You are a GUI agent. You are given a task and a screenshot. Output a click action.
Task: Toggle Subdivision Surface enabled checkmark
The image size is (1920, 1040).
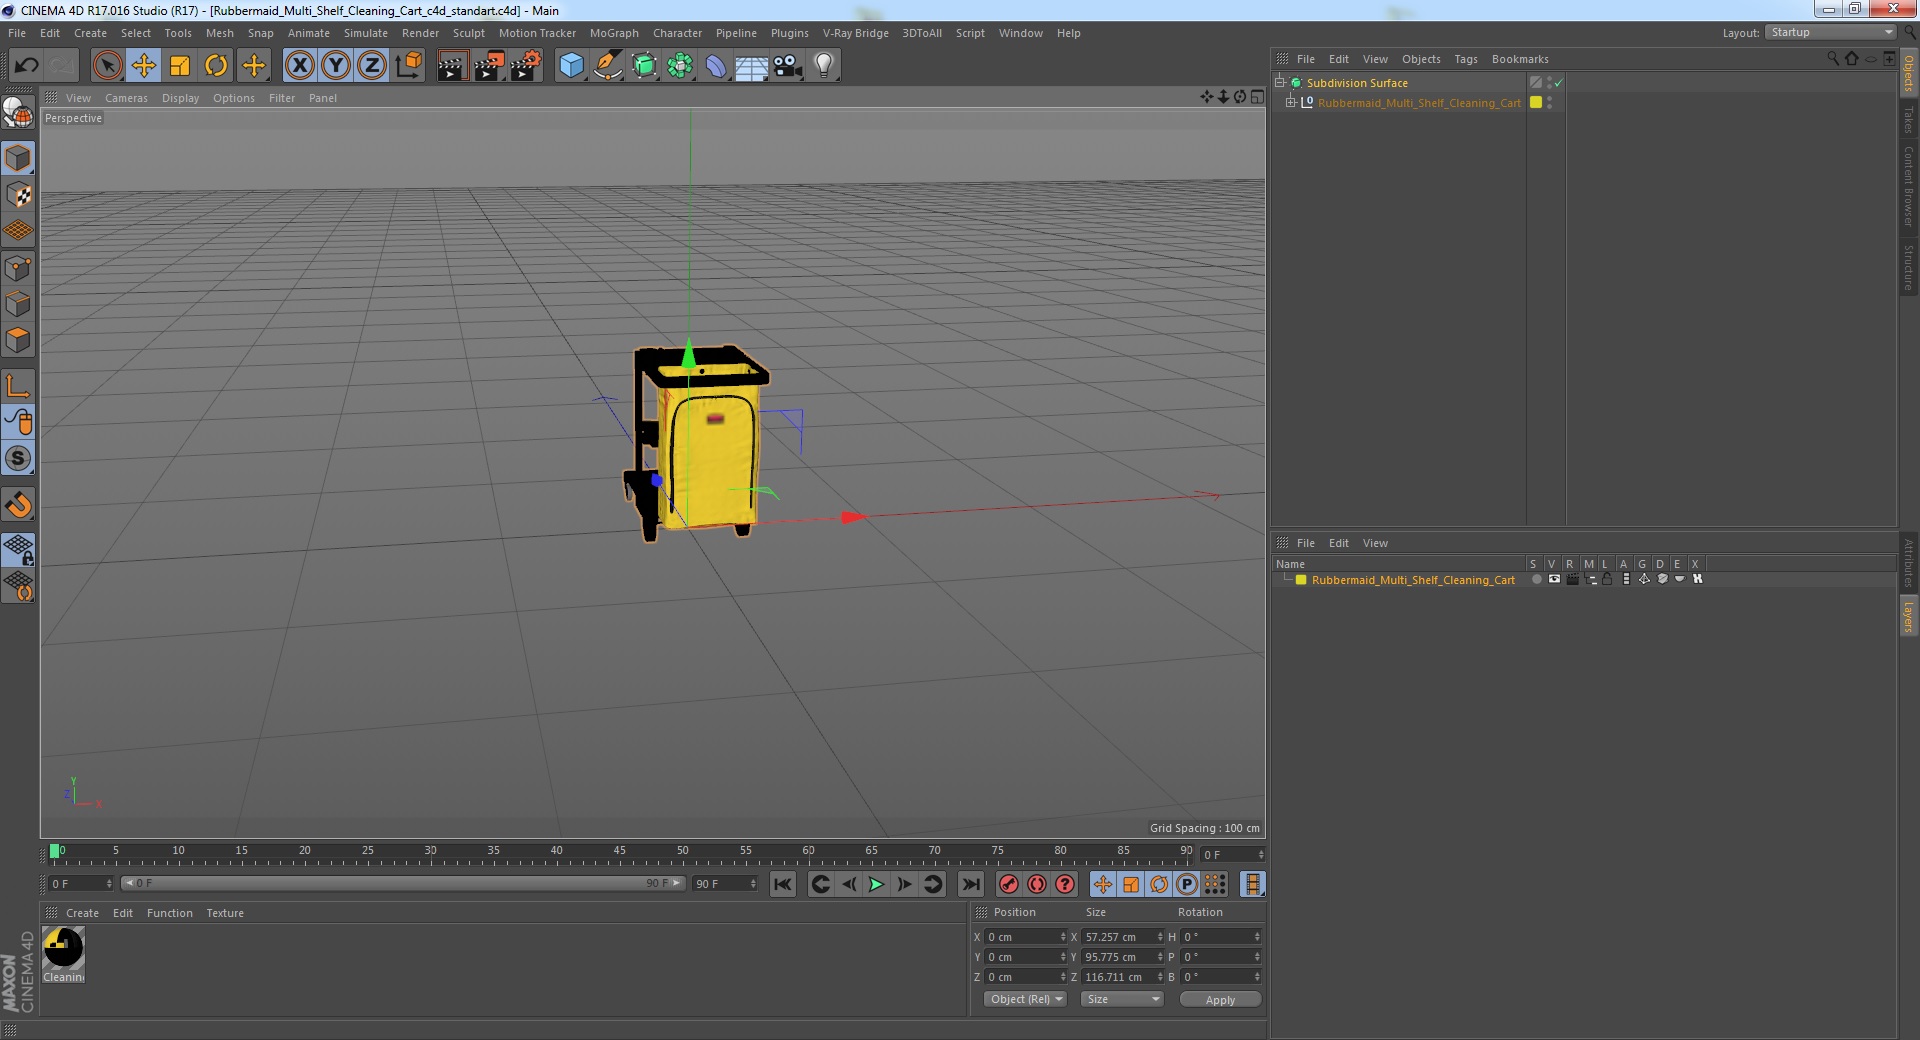point(1558,83)
